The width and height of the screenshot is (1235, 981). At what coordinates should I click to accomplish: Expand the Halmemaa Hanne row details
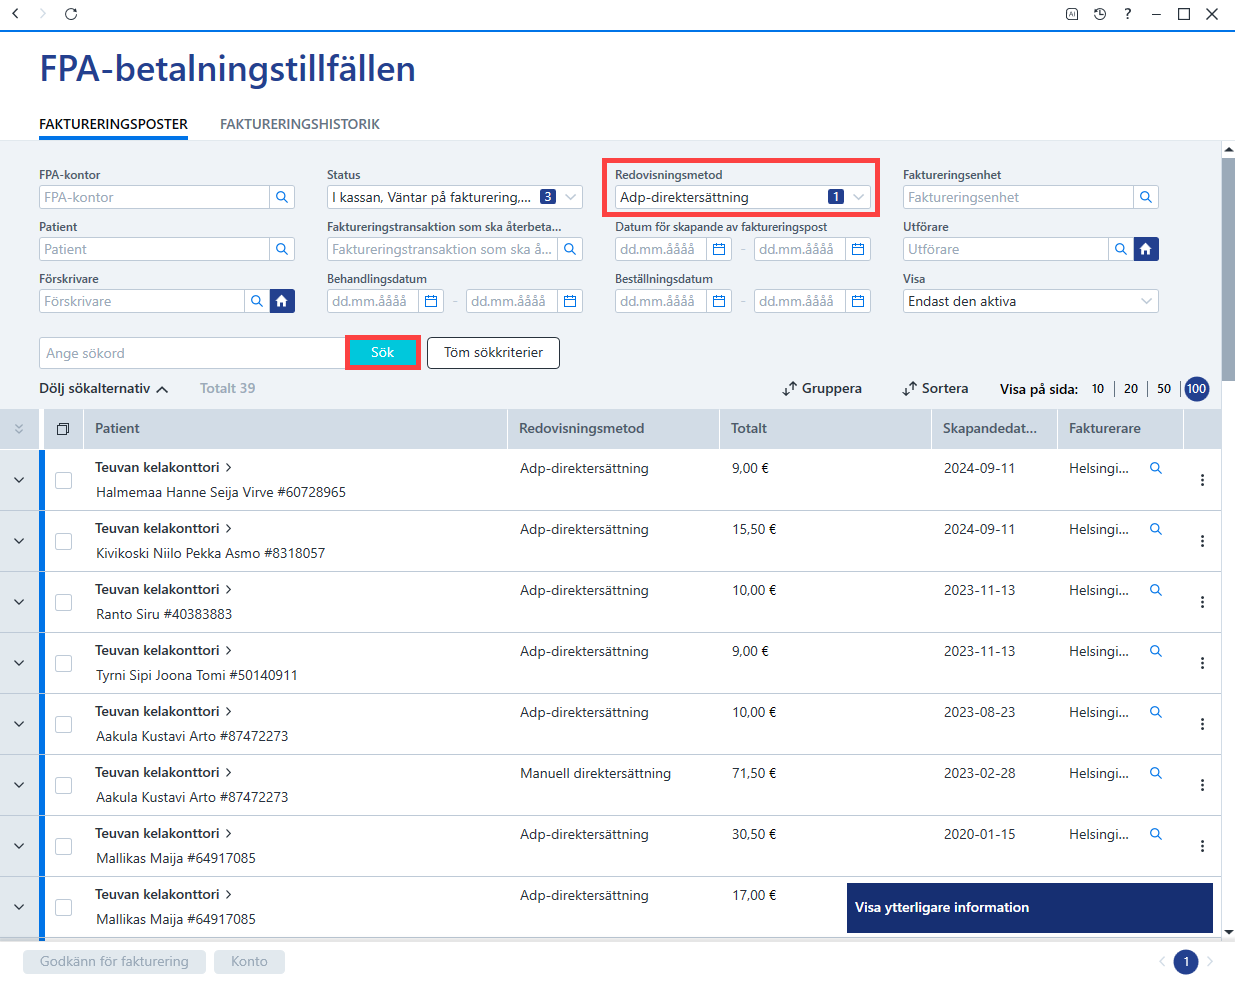pos(19,480)
